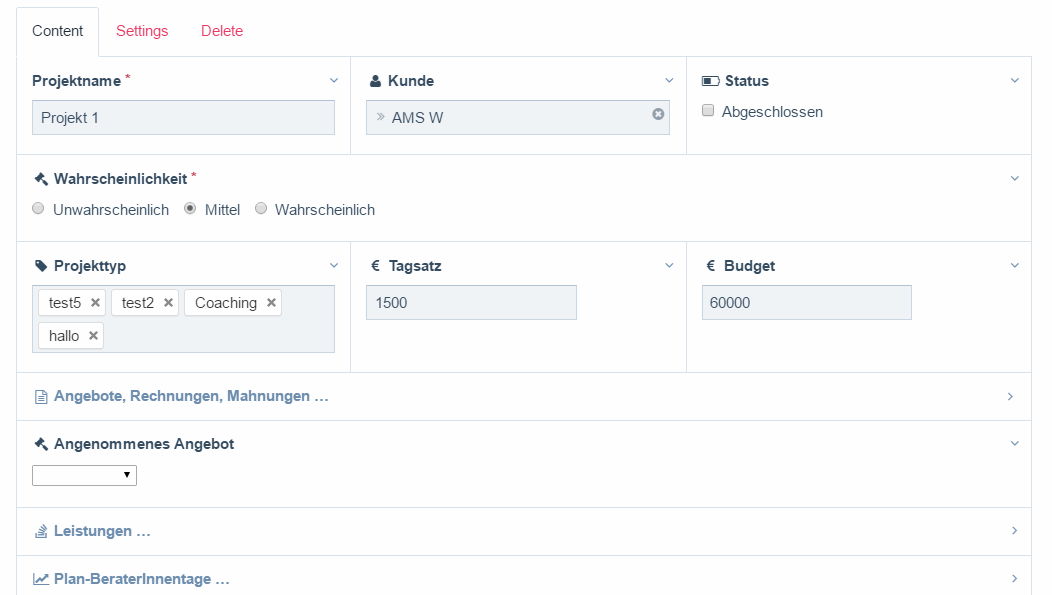Click the document icon beside Angebote, Rechnungen
This screenshot has width=1052, height=595.
(x=41, y=397)
